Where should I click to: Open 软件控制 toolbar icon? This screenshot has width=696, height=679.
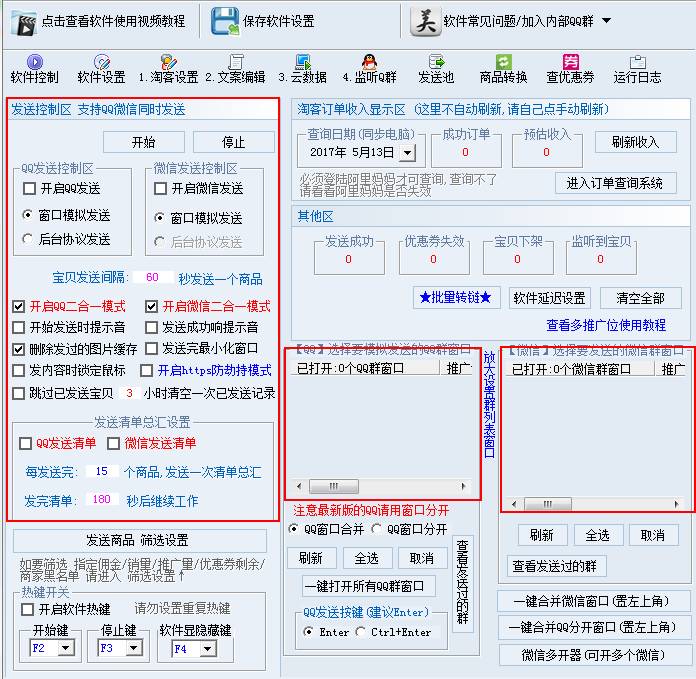(x=35, y=62)
